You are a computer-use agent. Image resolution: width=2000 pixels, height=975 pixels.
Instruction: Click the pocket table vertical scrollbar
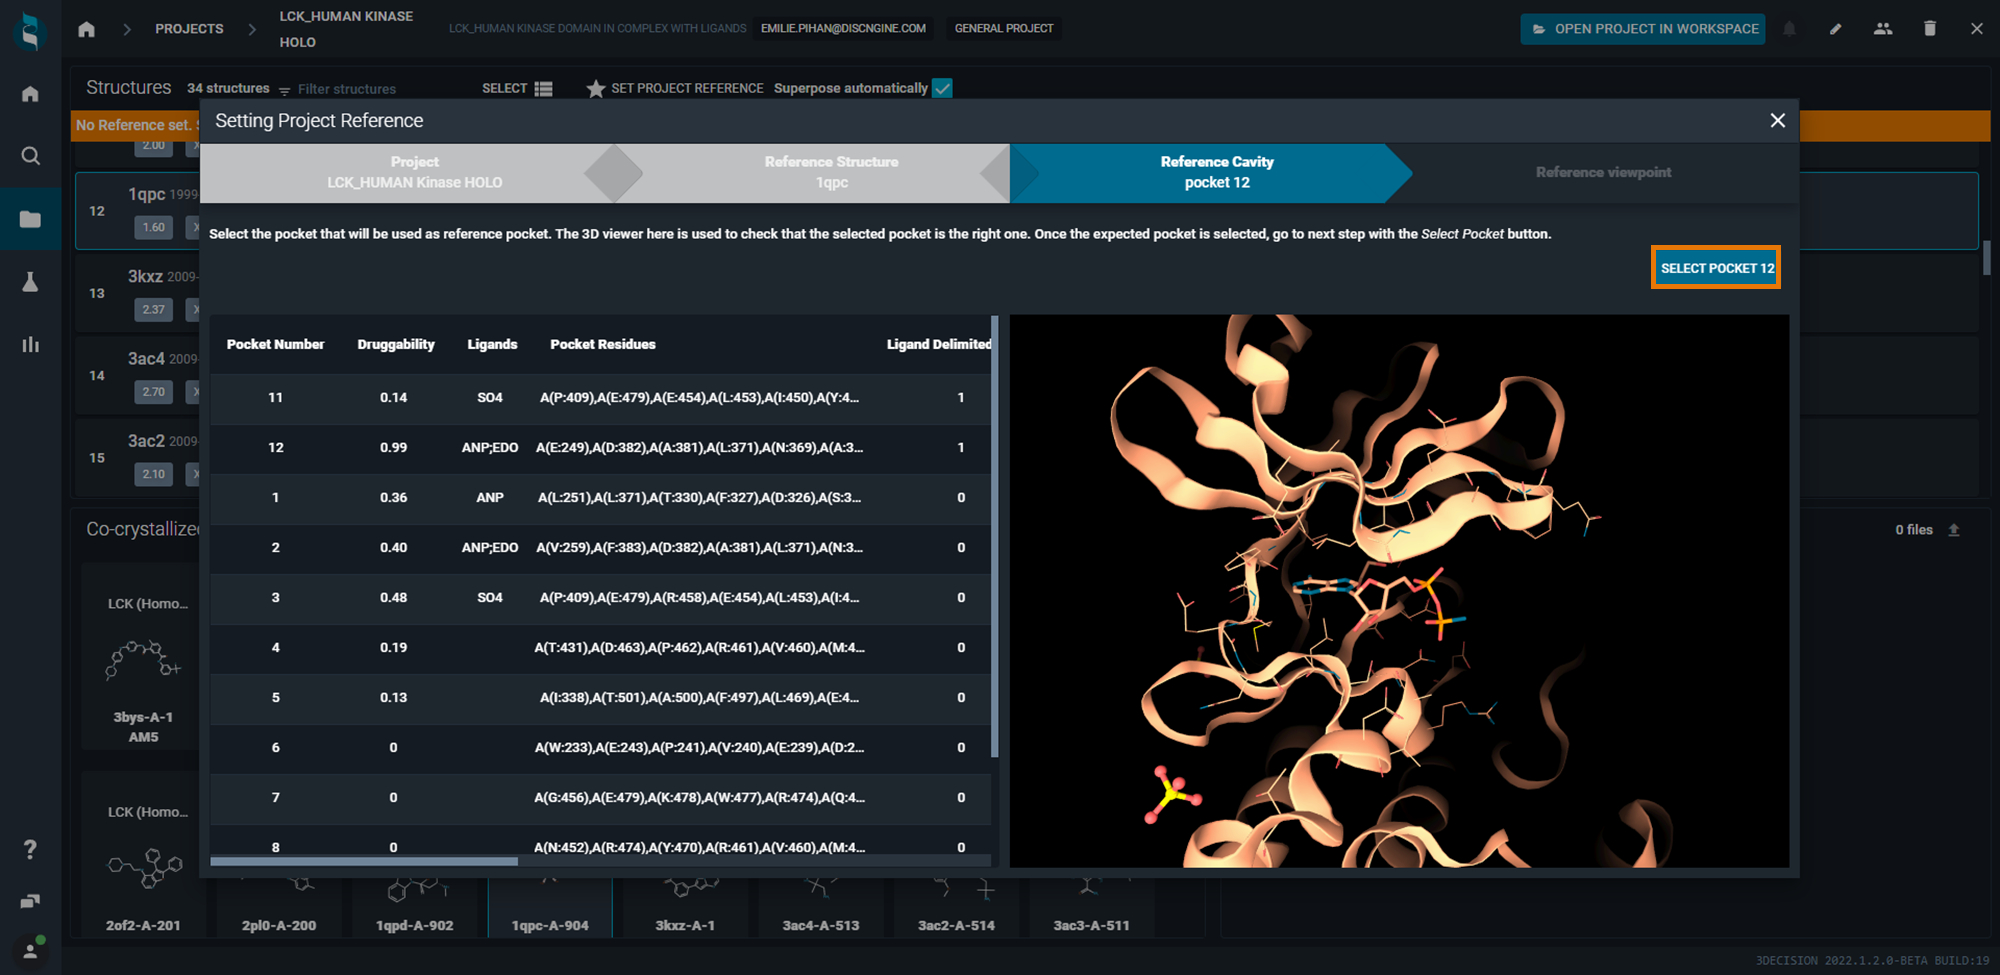[995, 537]
